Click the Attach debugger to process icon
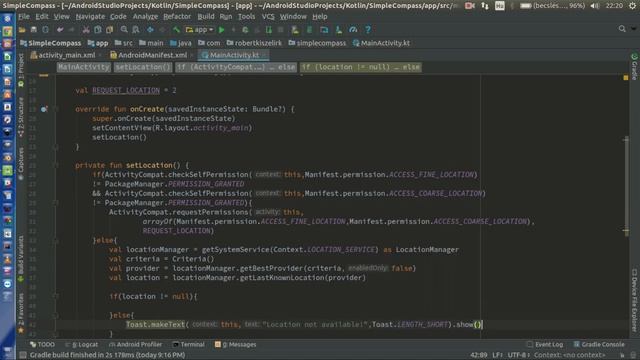This screenshot has height=360, width=640. [x=269, y=30]
